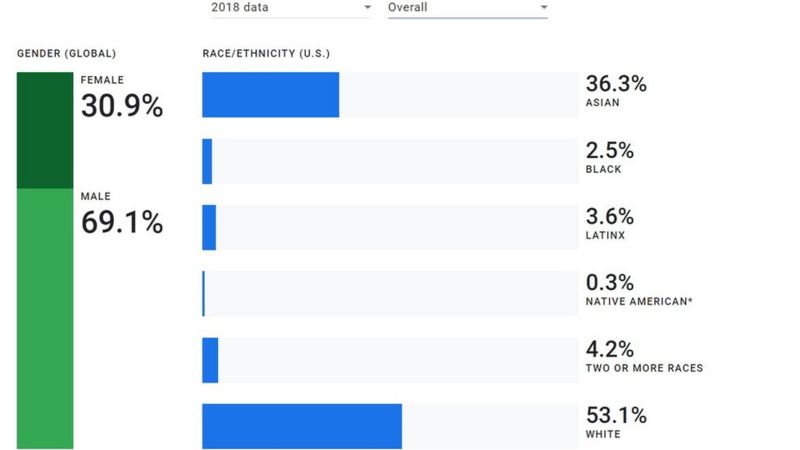The image size is (800, 450).
Task: Click the 36.3% Asian value
Action: [x=616, y=85]
